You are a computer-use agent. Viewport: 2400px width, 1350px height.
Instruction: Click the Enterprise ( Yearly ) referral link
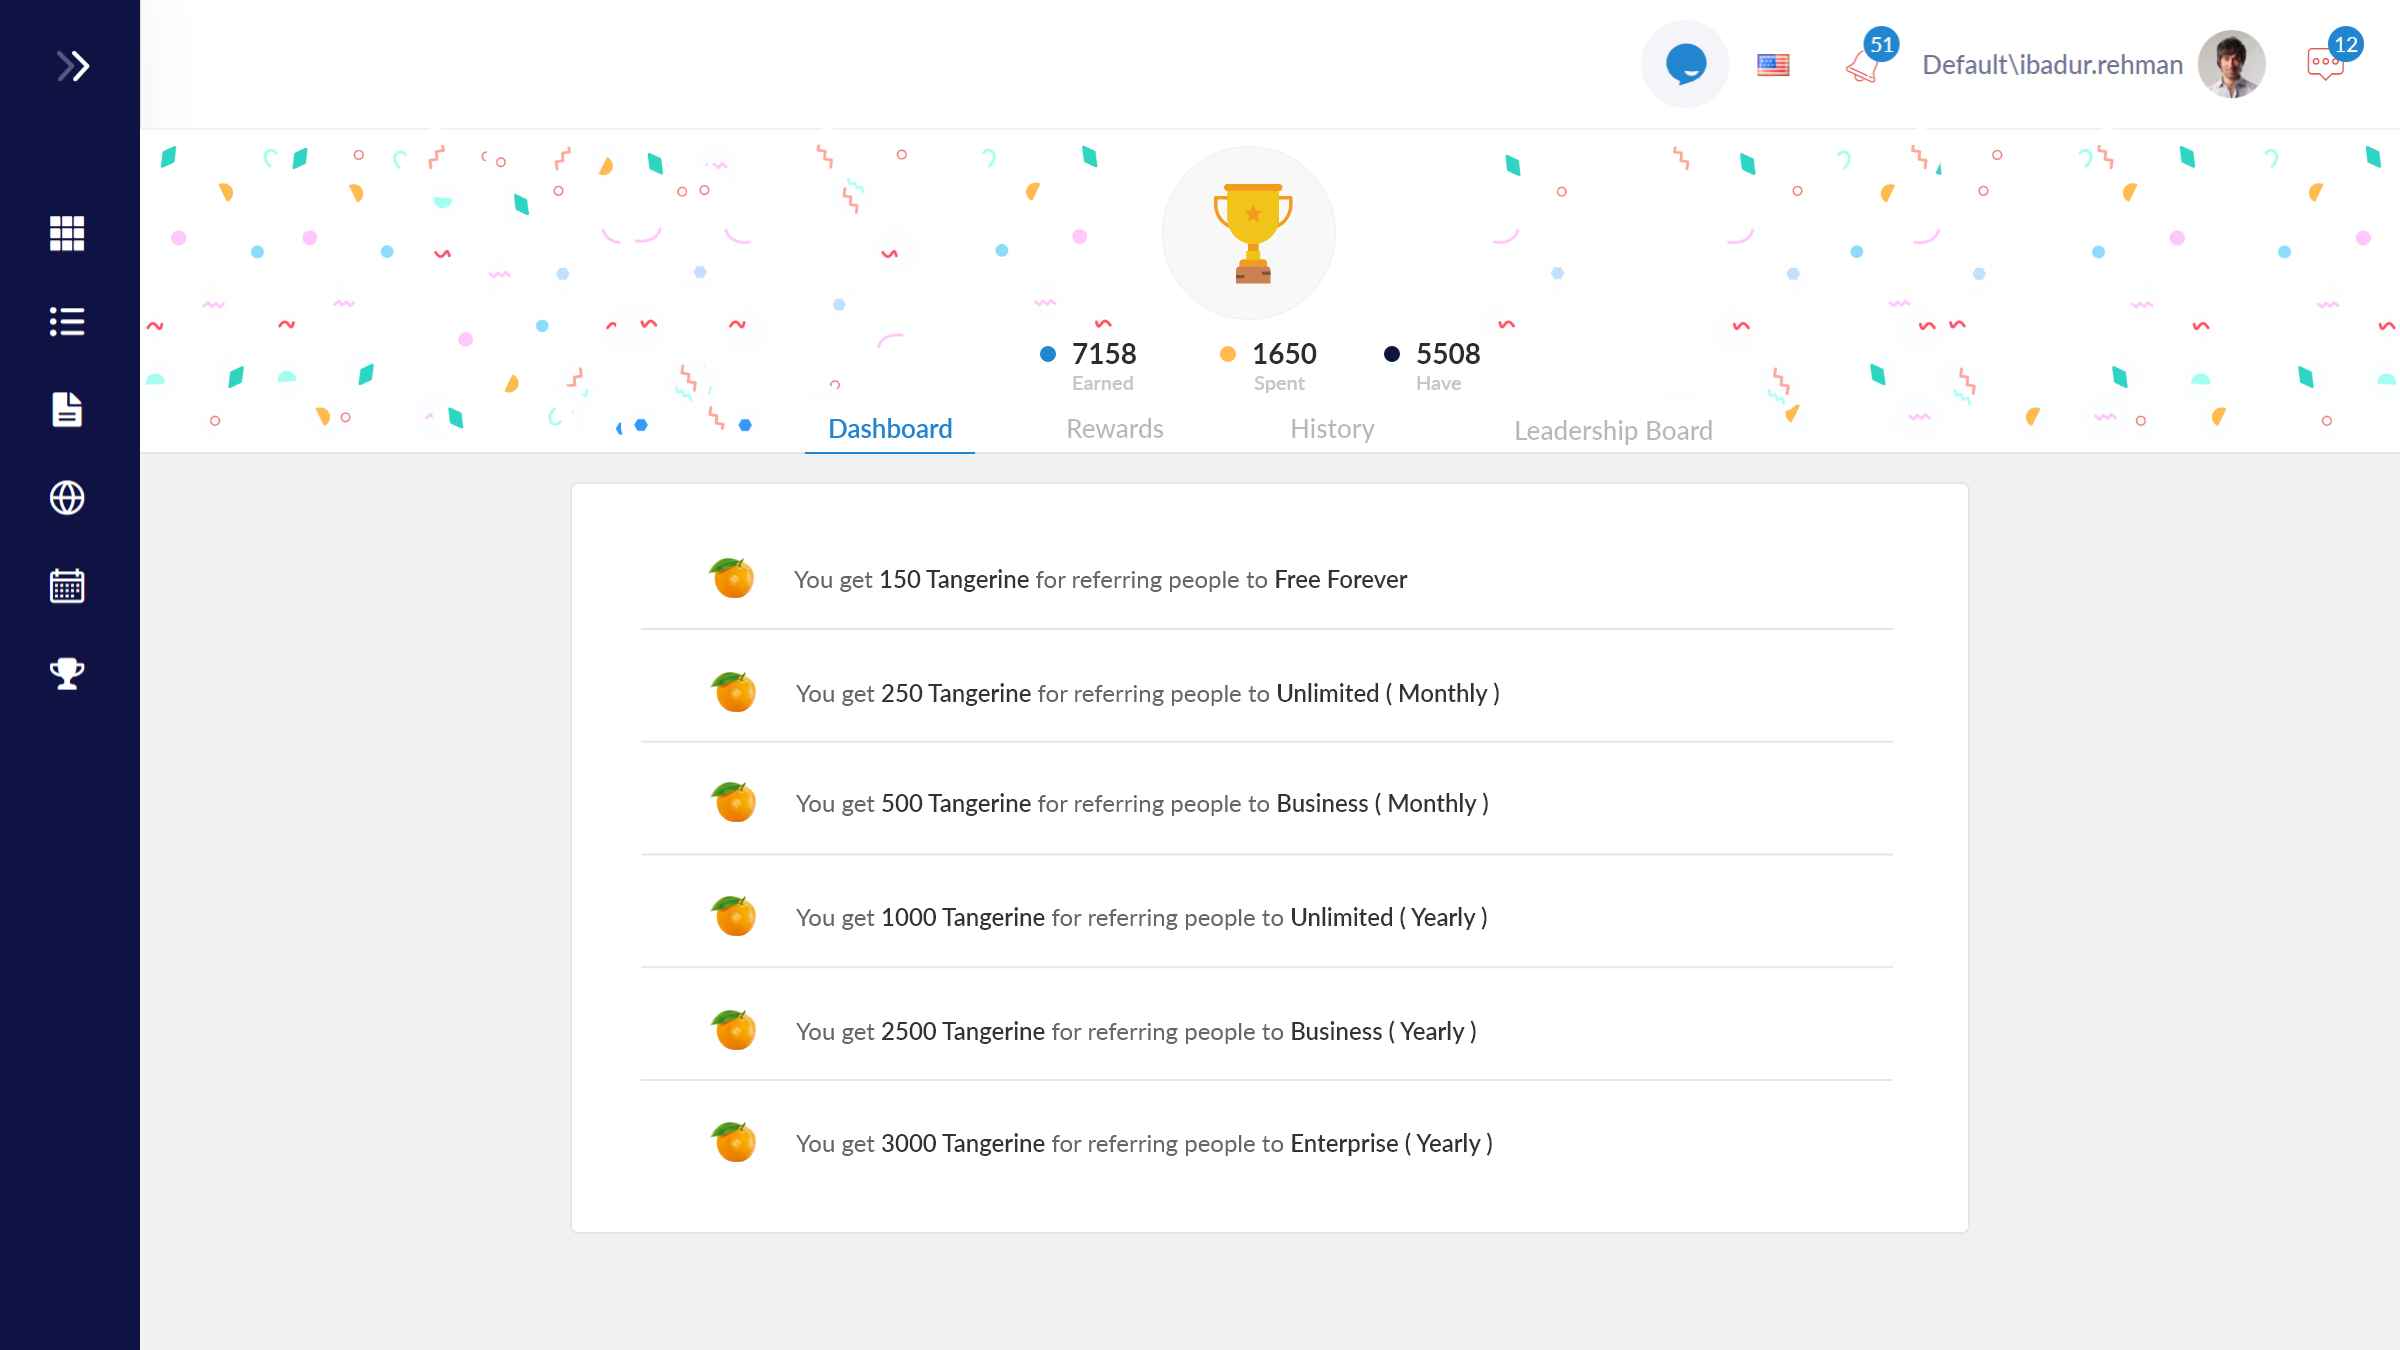pos(1391,1144)
